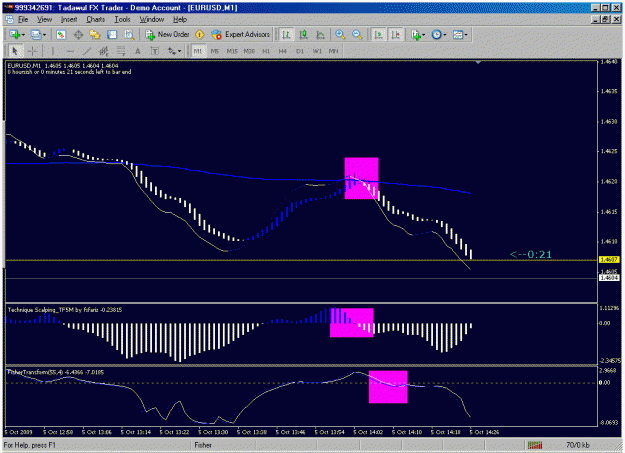Open the Templates dropdown arrow

(x=466, y=35)
